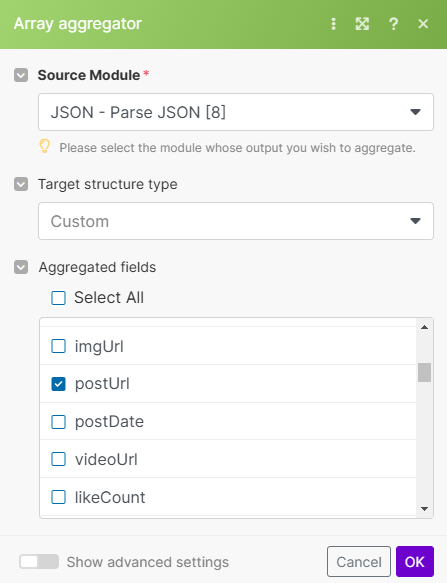Image resolution: width=447 pixels, height=583 pixels.
Task: Check the videoUrl field checkbox
Action: [x=58, y=459]
